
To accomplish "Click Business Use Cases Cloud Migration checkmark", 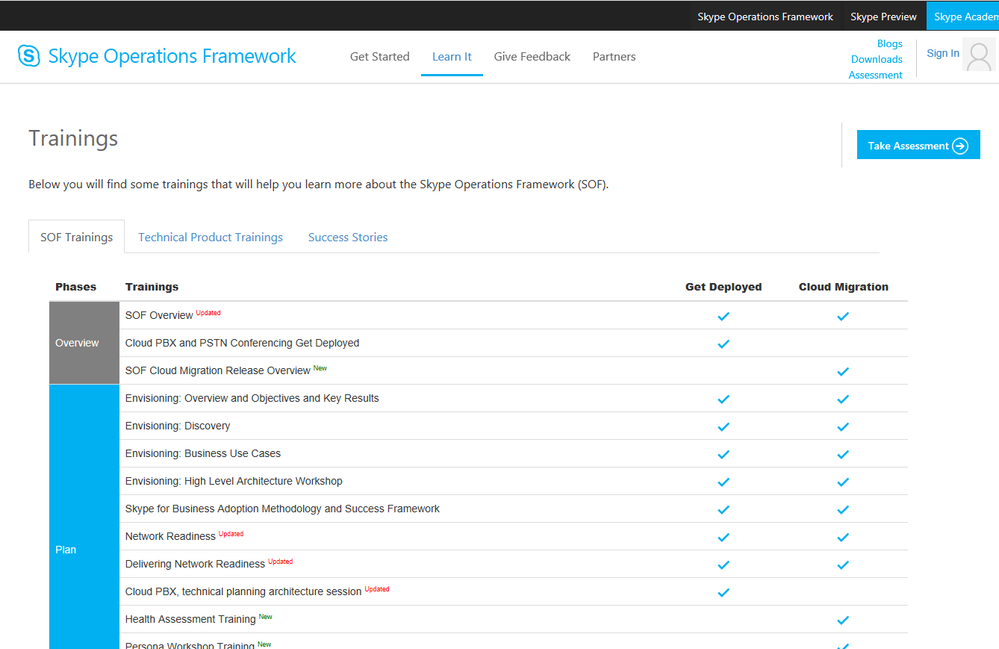I will [843, 454].
